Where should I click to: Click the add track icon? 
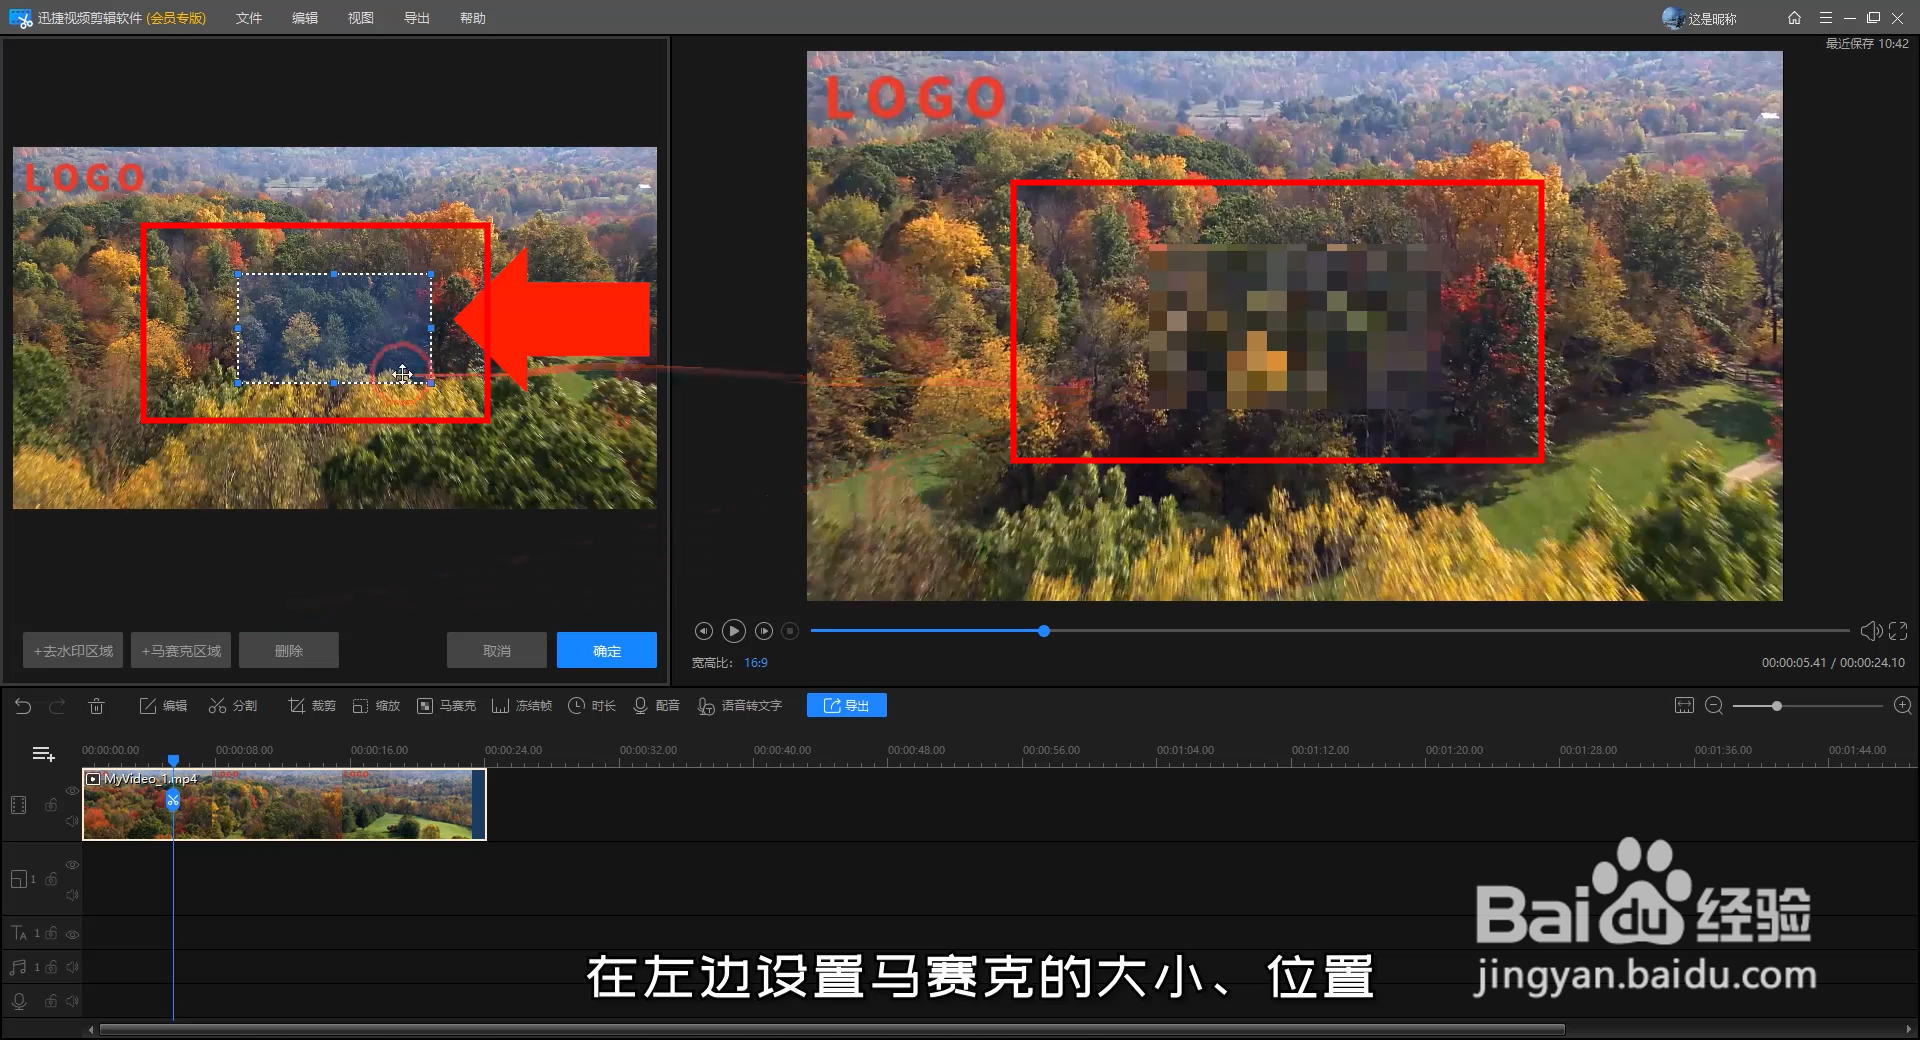pyautogui.click(x=43, y=754)
